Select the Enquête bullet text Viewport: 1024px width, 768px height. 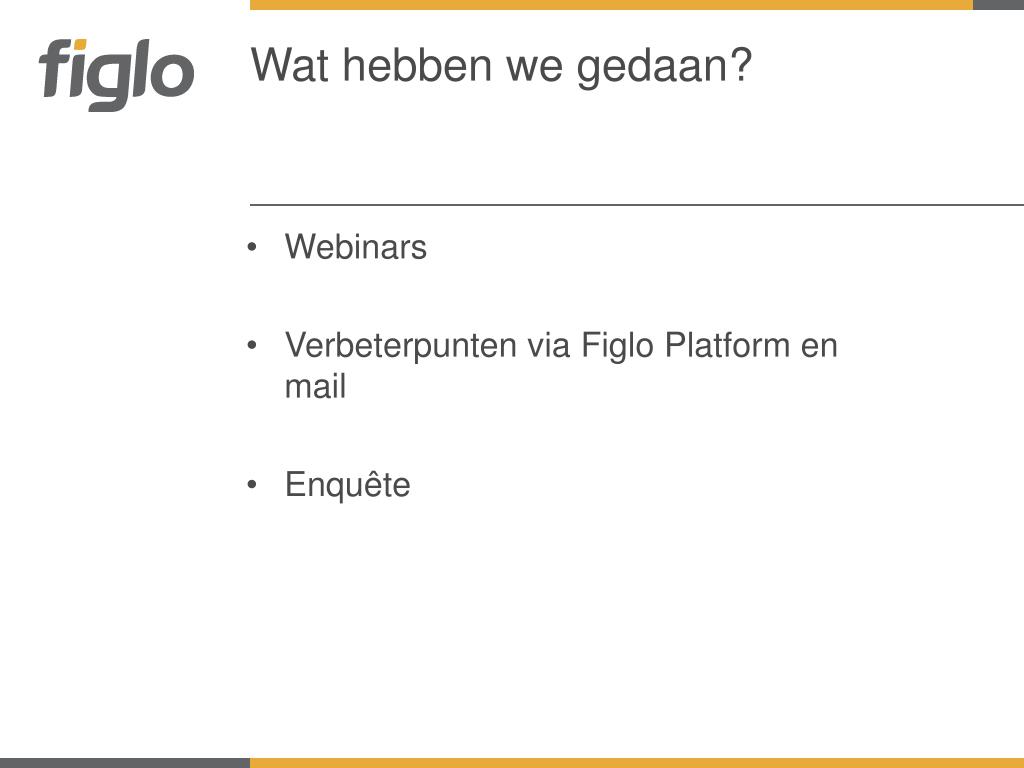pos(348,485)
